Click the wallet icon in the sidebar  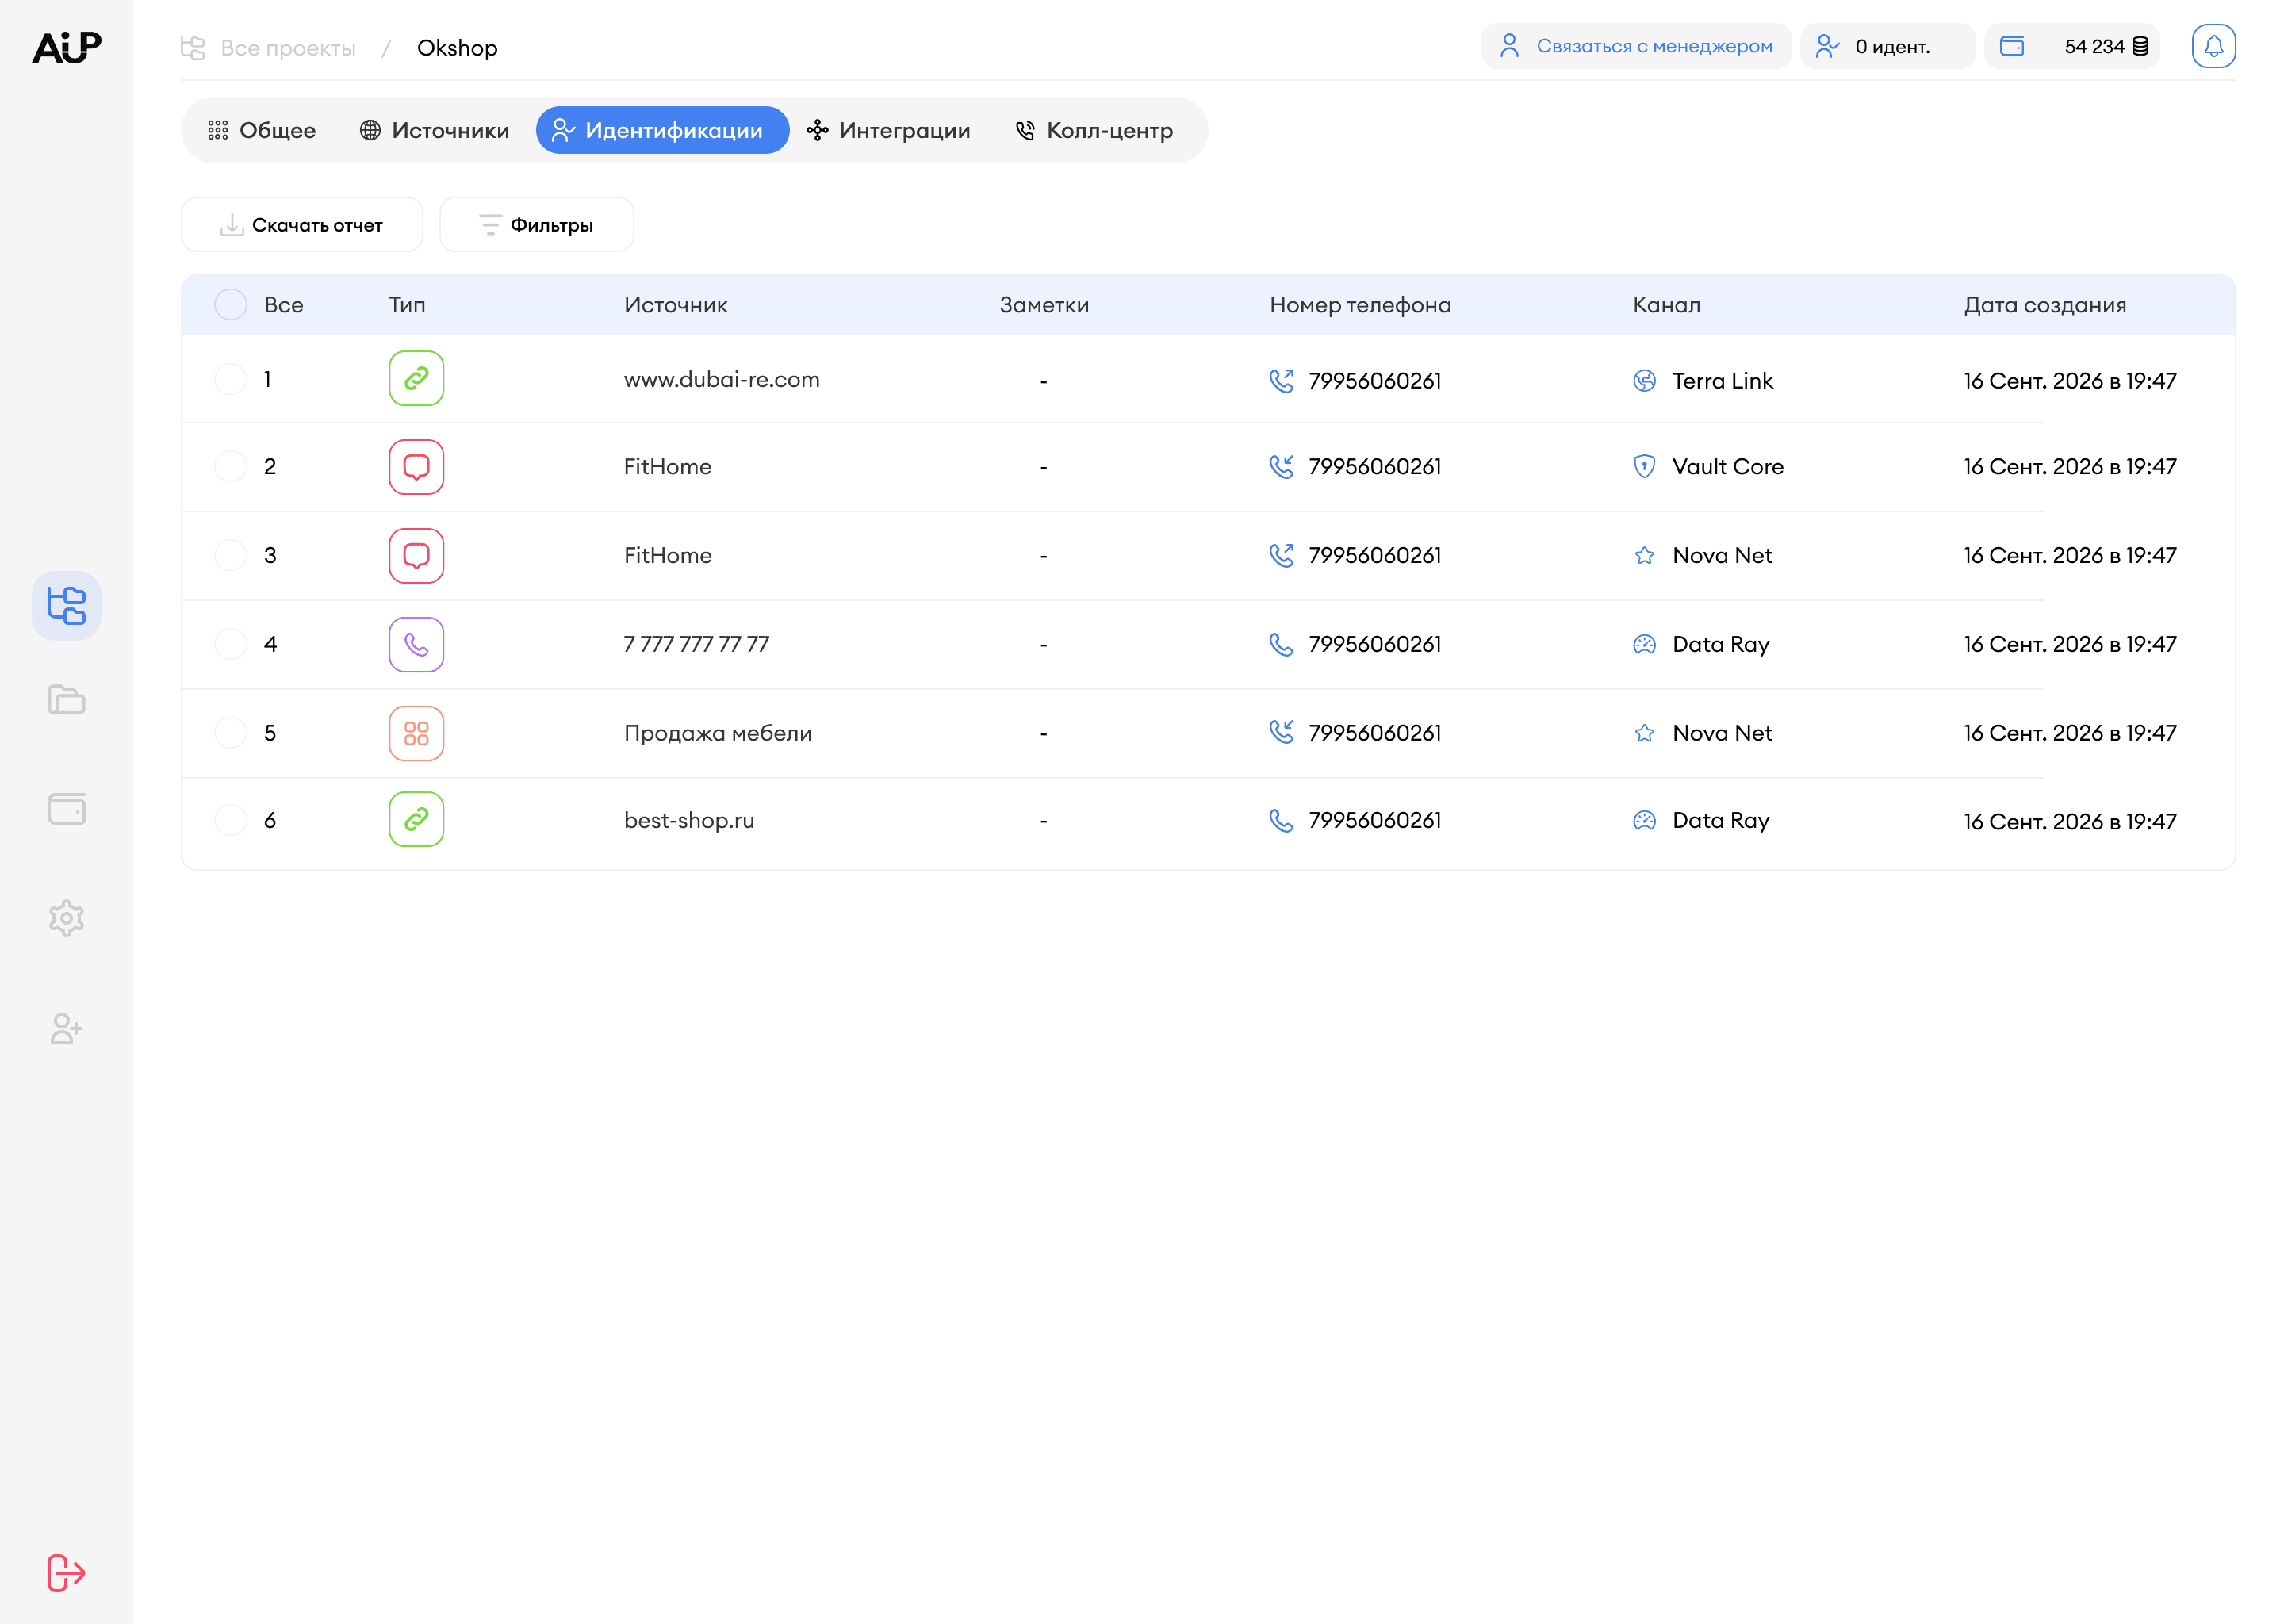(x=66, y=809)
